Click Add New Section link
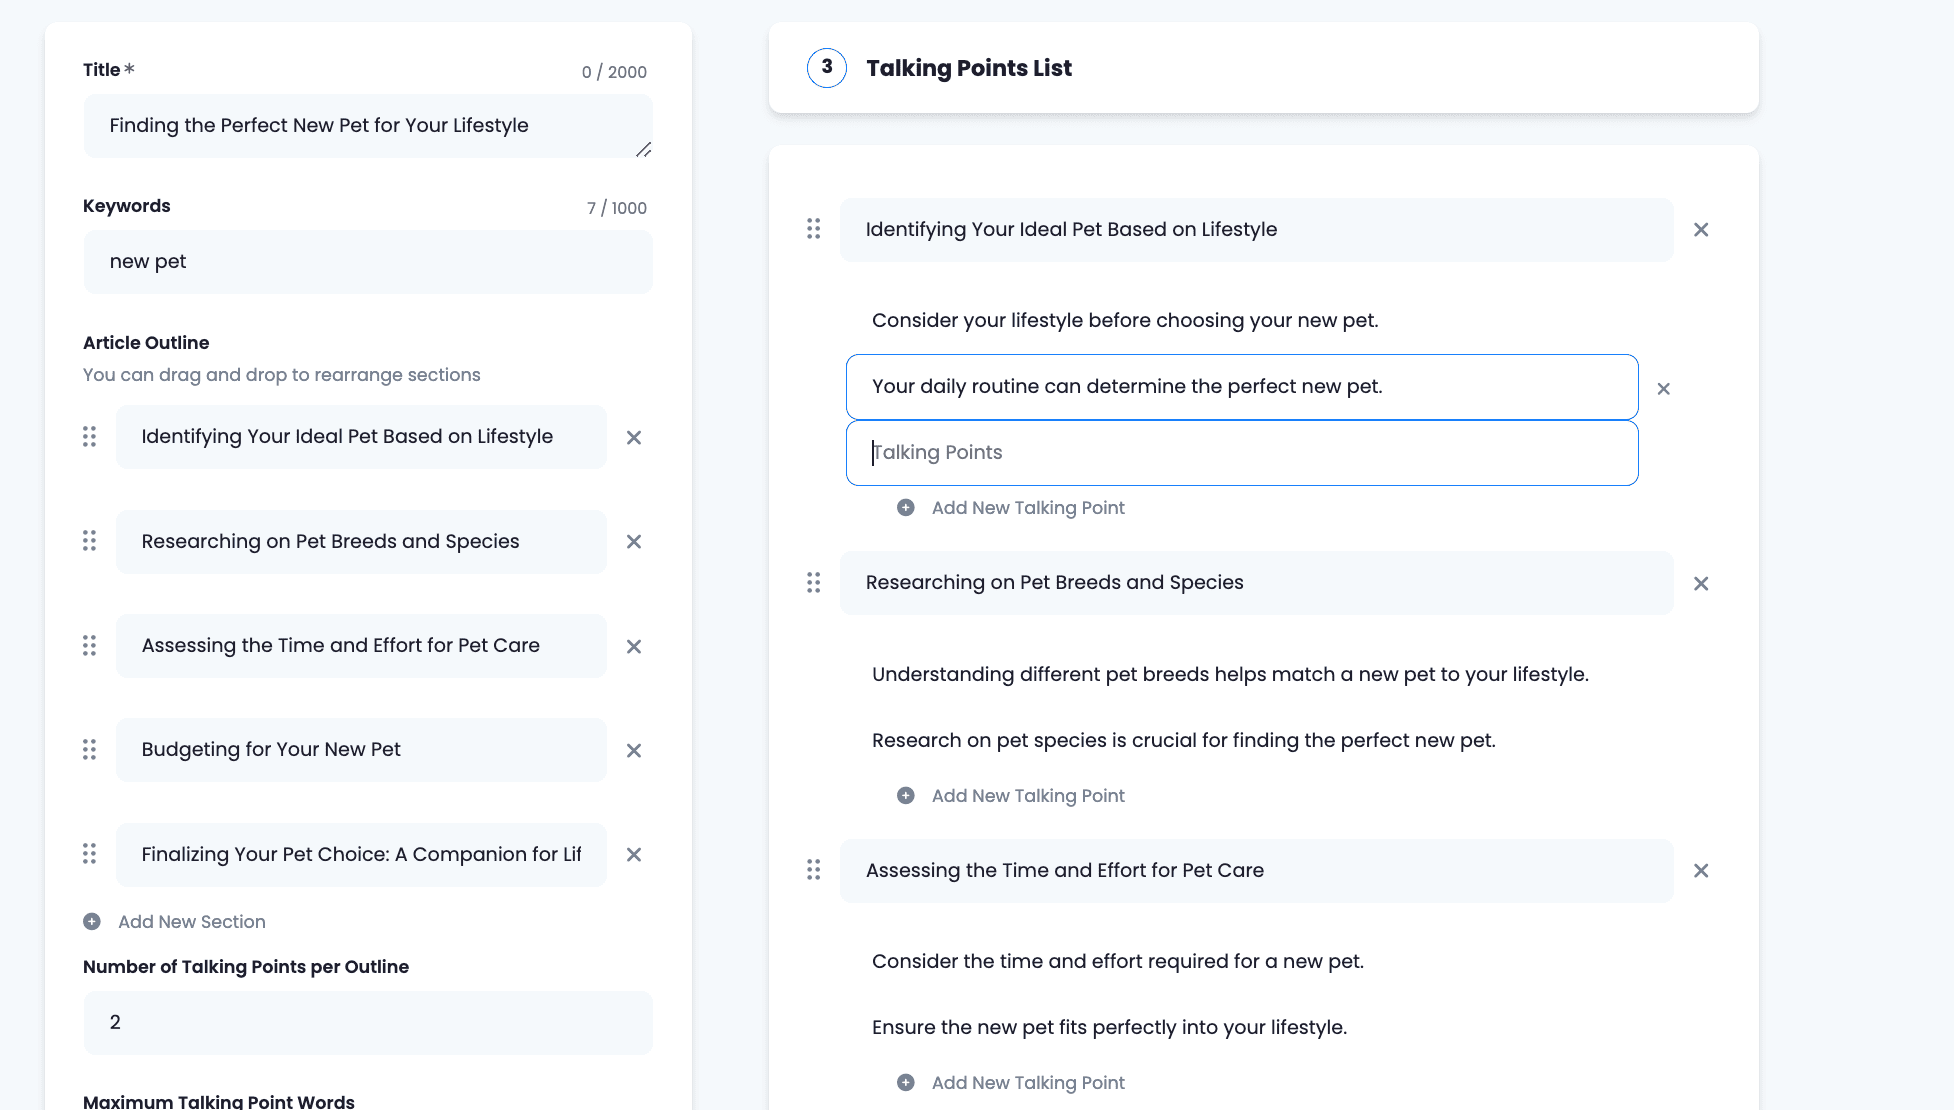 pyautogui.click(x=191, y=922)
